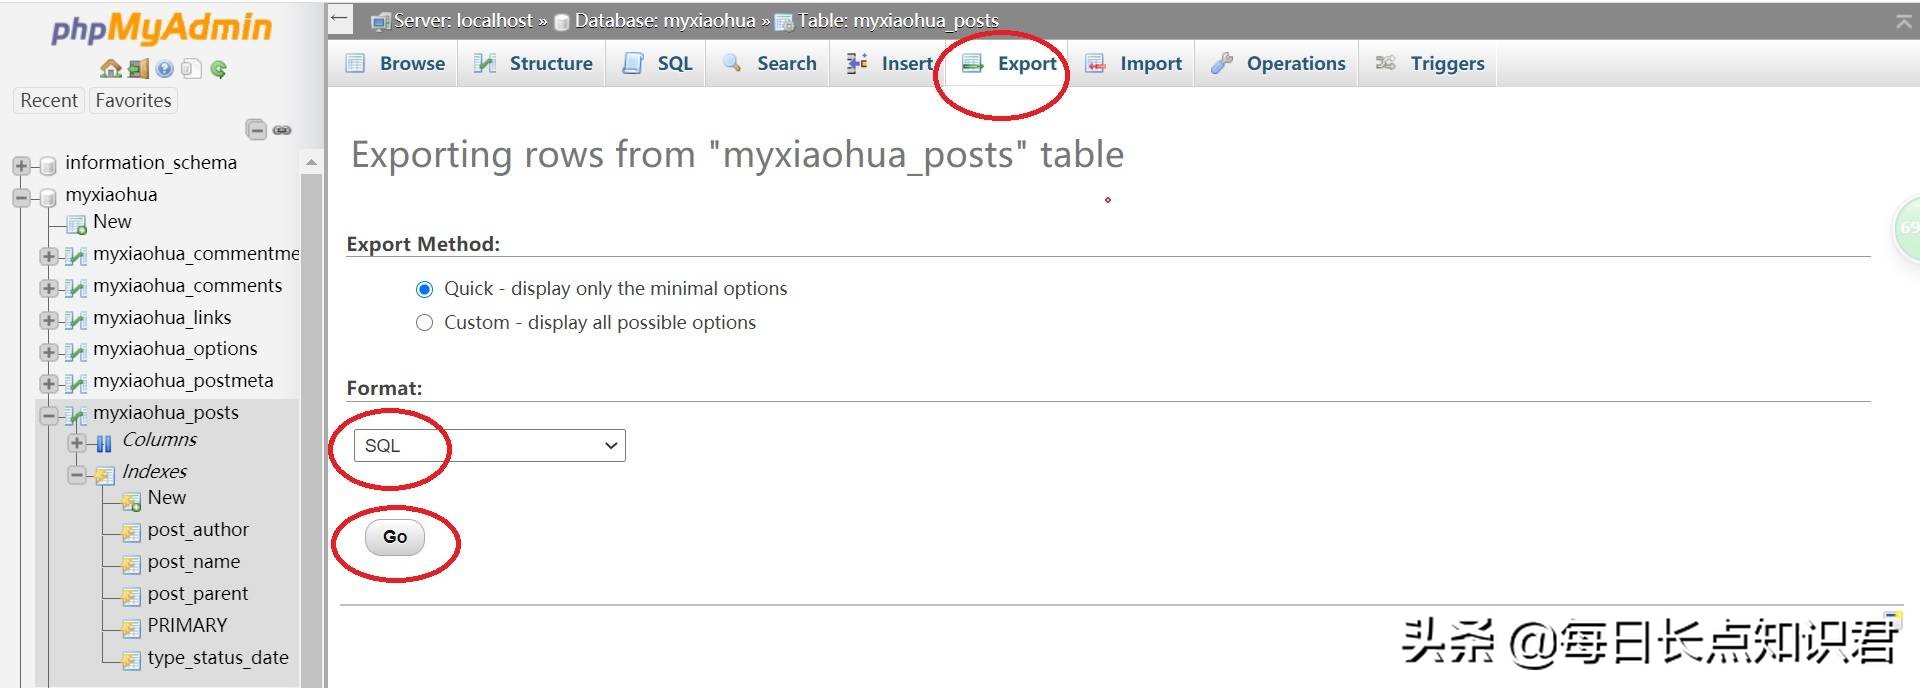Open the blue documentation help icon
The image size is (1920, 688).
coord(165,69)
